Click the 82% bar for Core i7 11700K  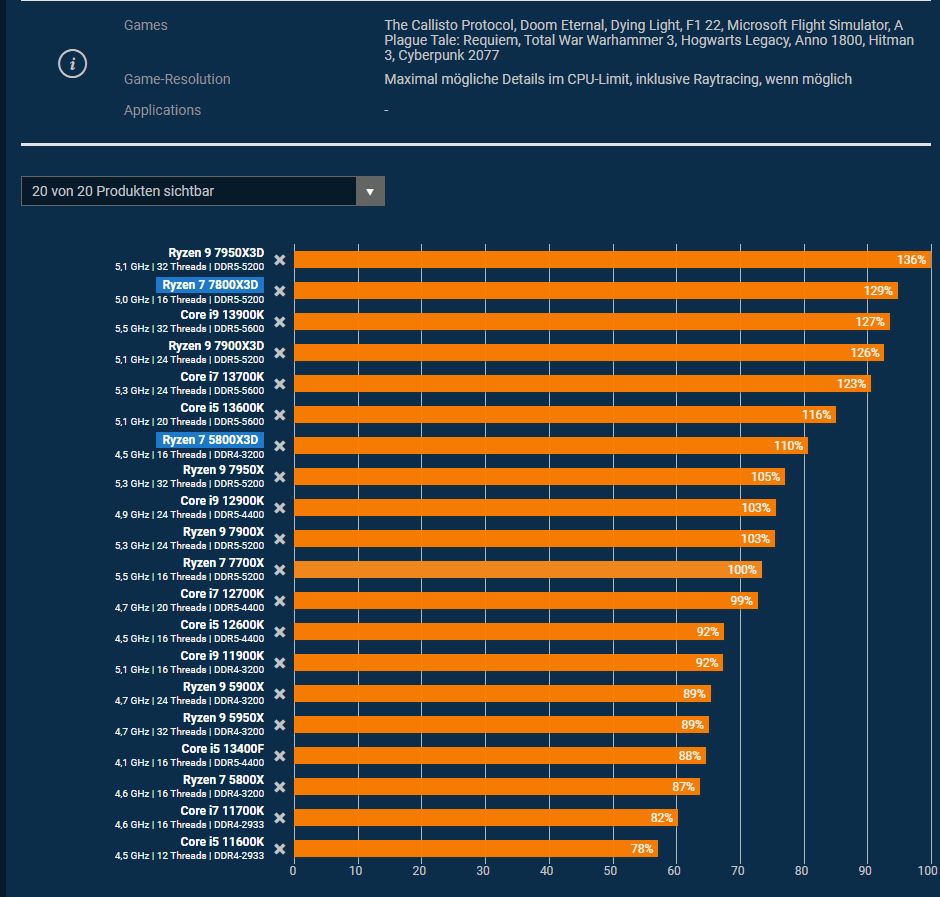(x=486, y=818)
